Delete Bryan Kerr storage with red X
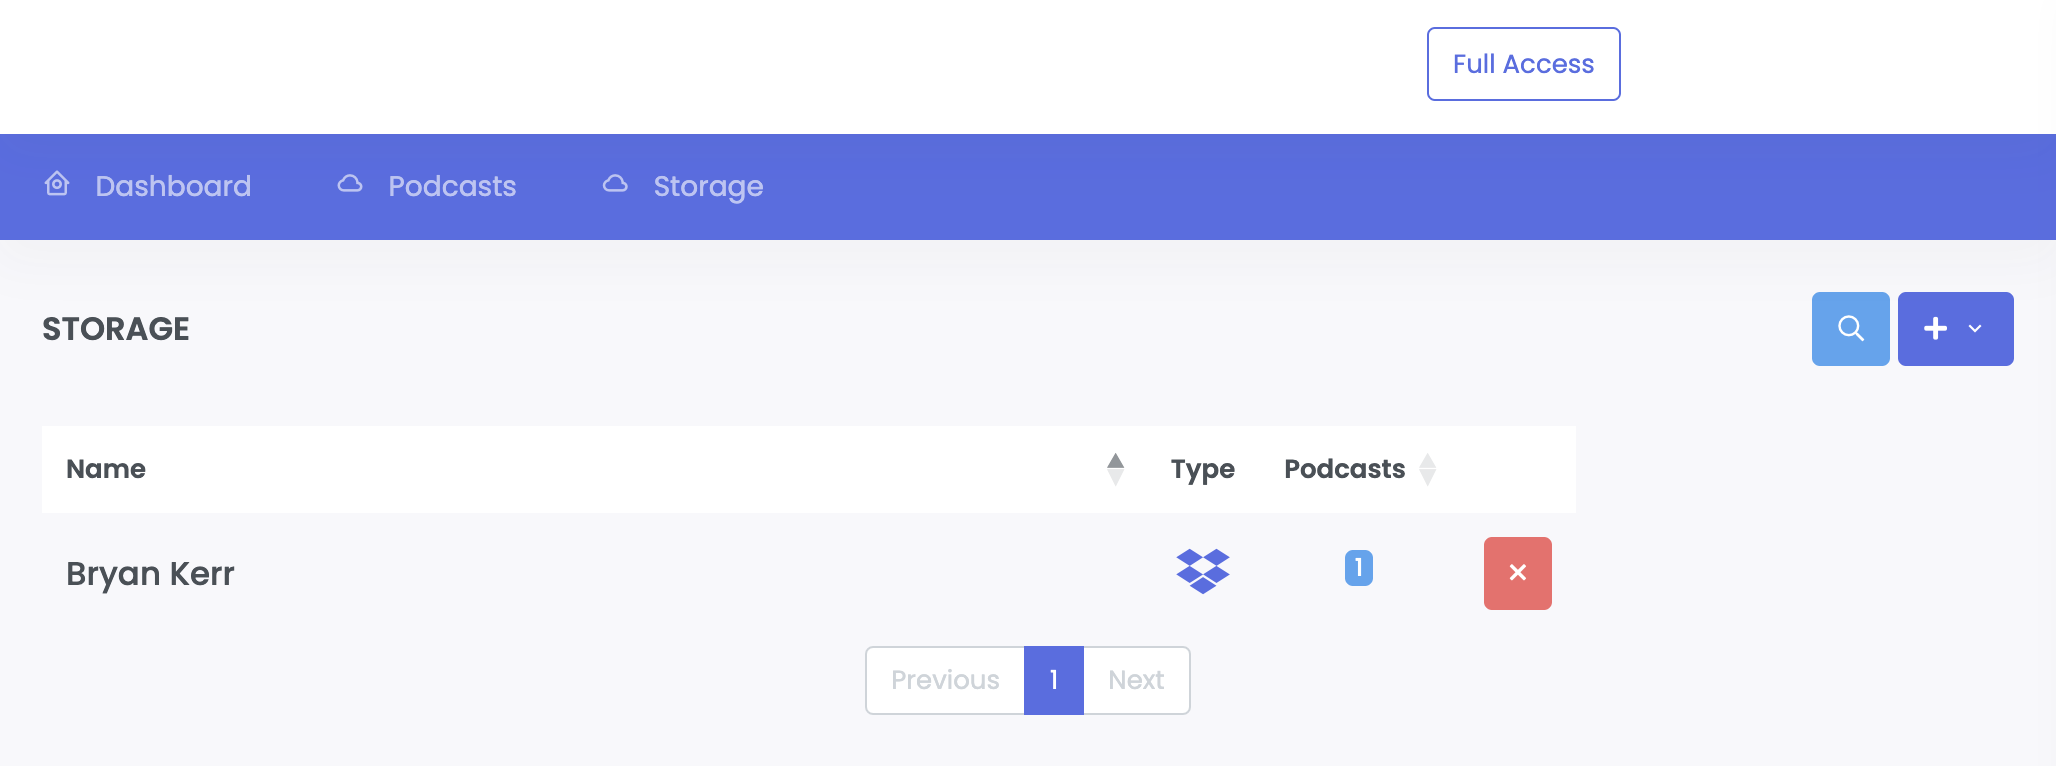The width and height of the screenshot is (2056, 766). point(1517,573)
